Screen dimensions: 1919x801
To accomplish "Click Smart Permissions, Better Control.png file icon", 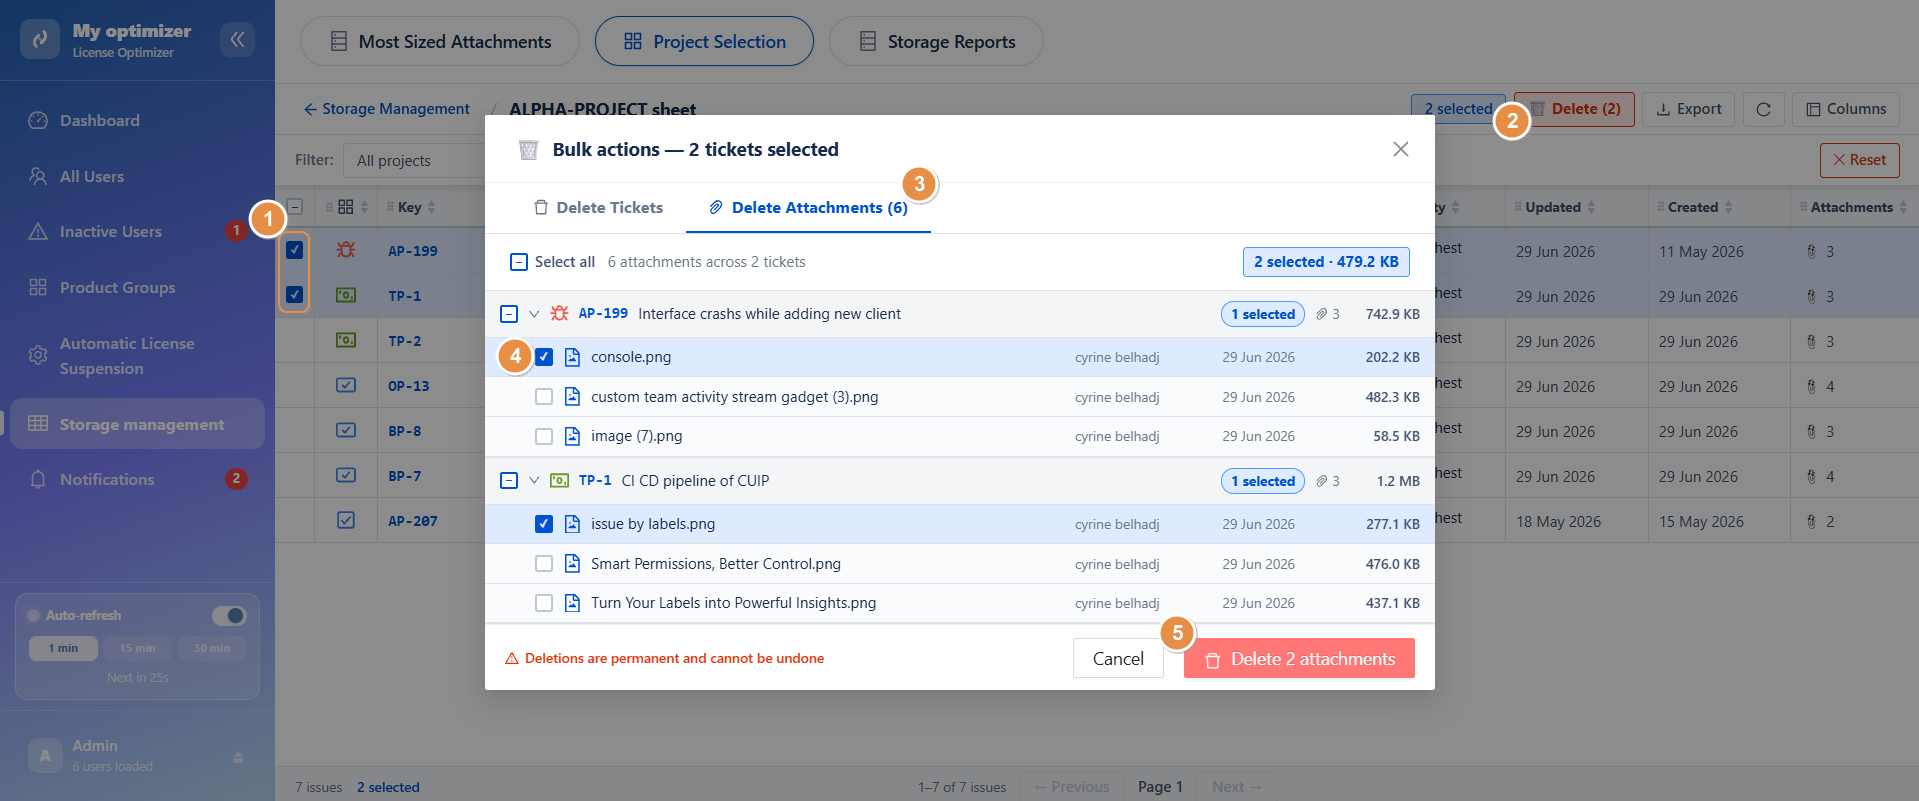I will pyautogui.click(x=572, y=564).
